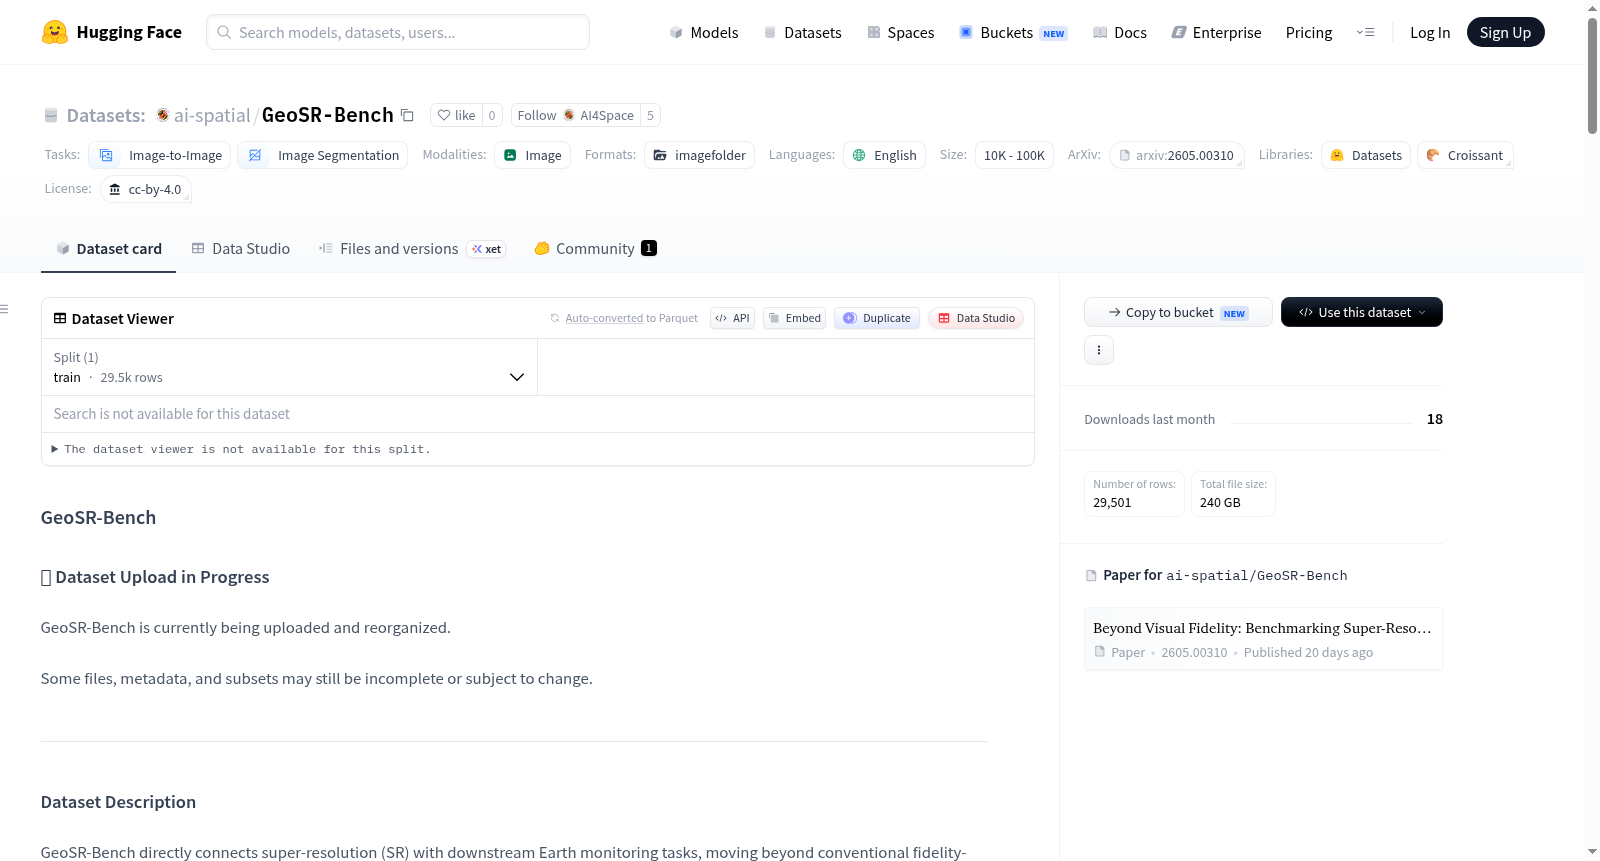1600x861 pixels.
Task: Open the Use this dataset dropdown
Action: click(1362, 312)
